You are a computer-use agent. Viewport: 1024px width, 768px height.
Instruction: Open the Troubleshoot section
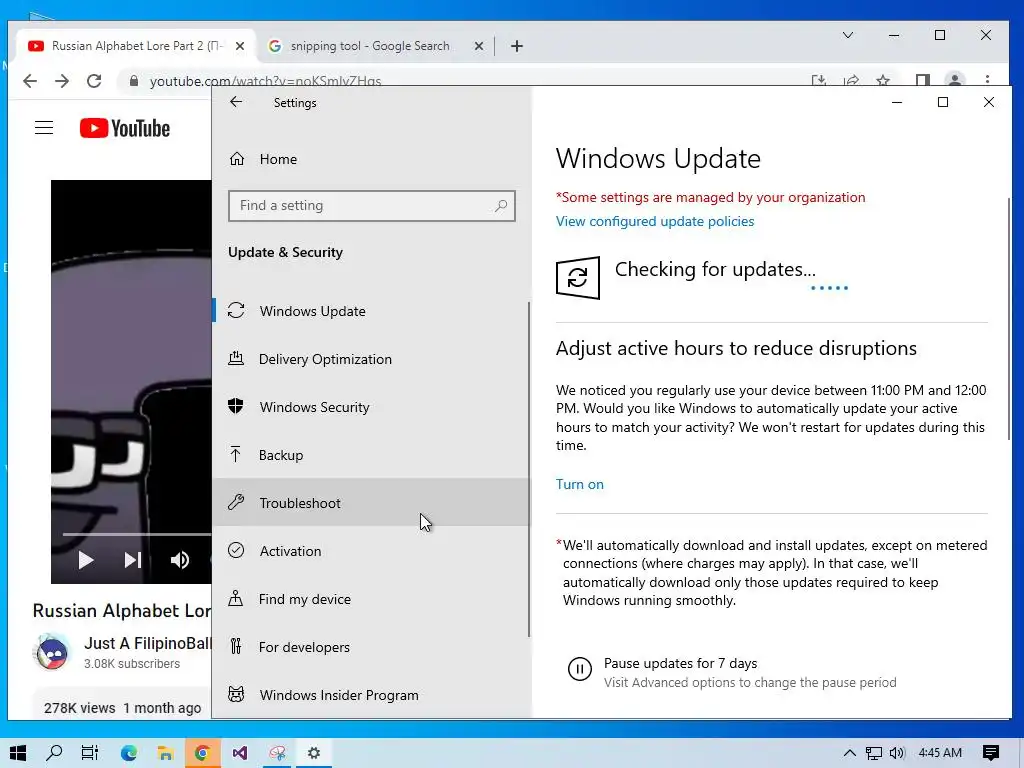click(x=371, y=503)
